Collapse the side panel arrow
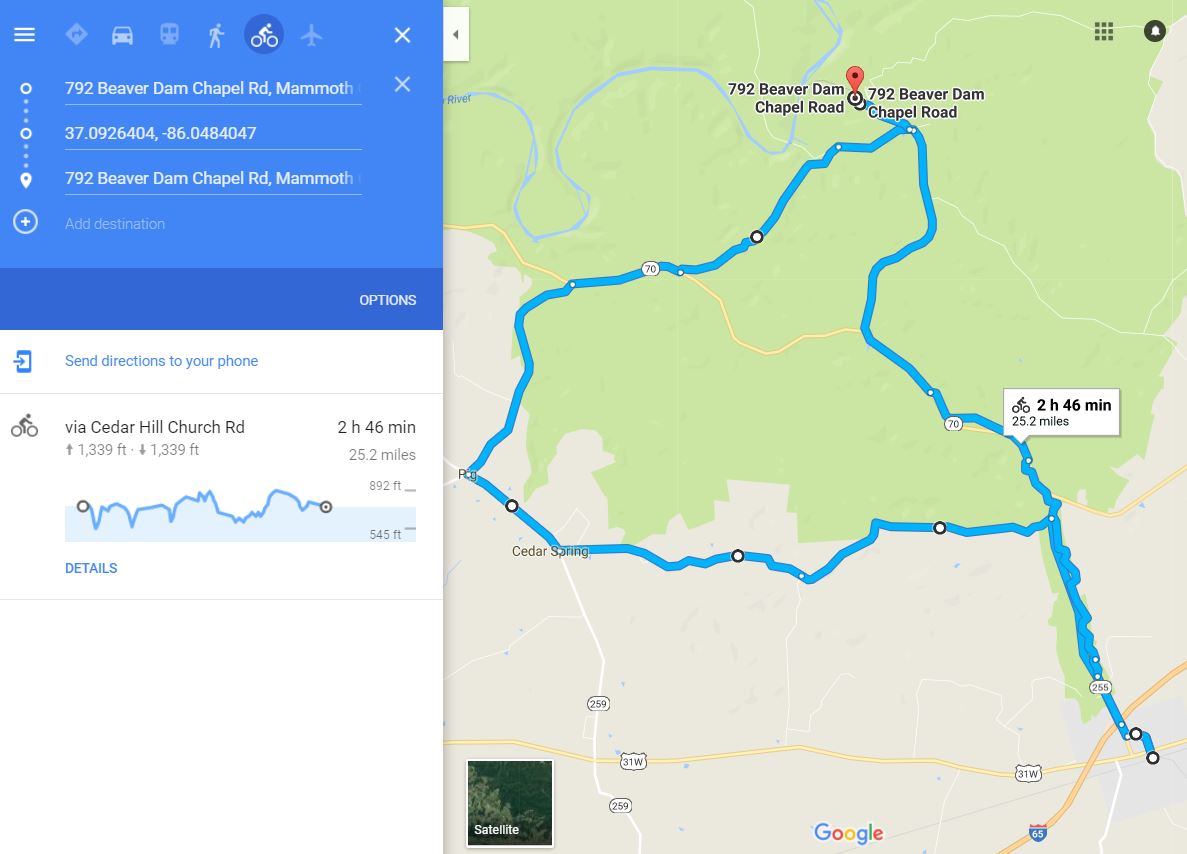Viewport: 1187px width, 854px height. tap(456, 34)
